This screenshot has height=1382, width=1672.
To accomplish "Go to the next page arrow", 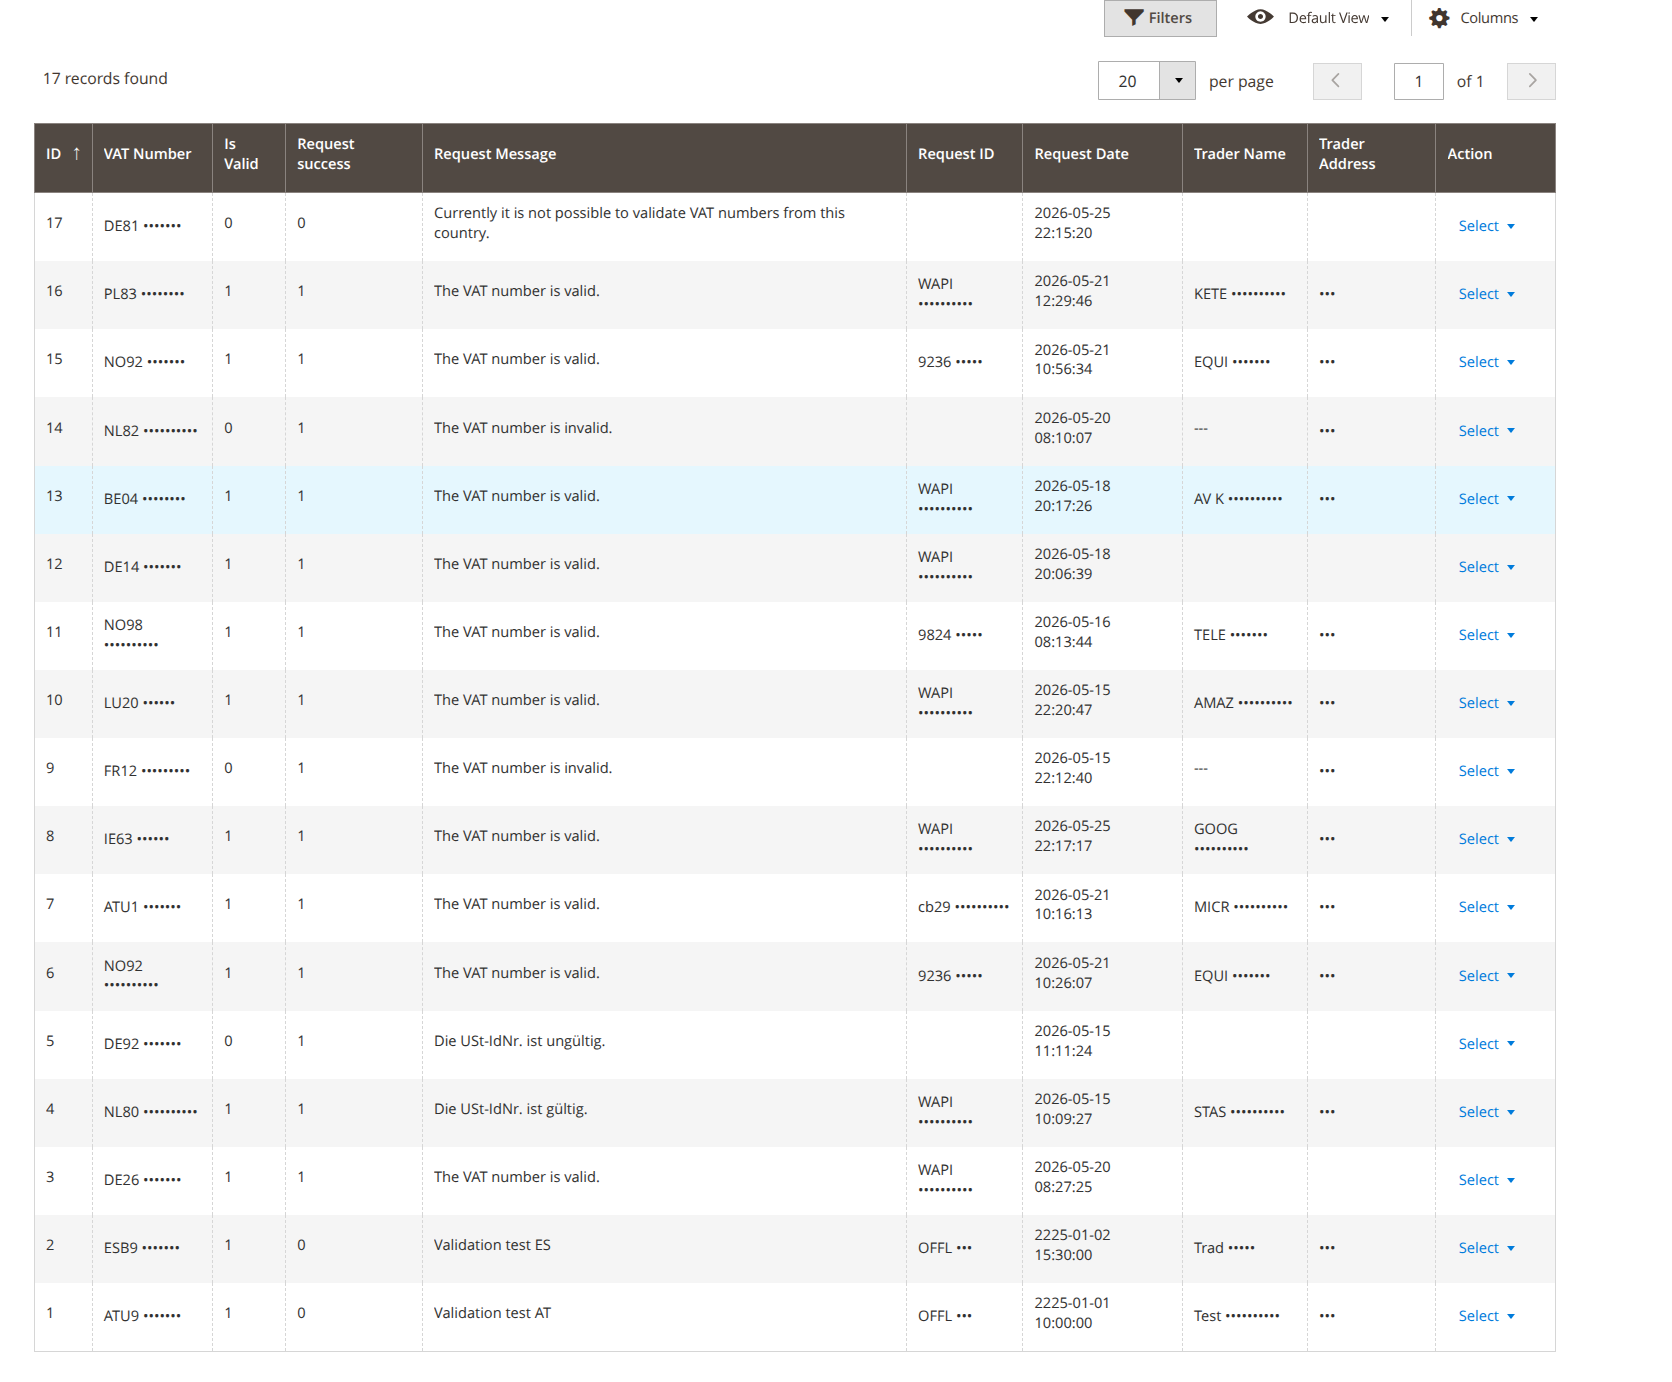I will point(1531,81).
